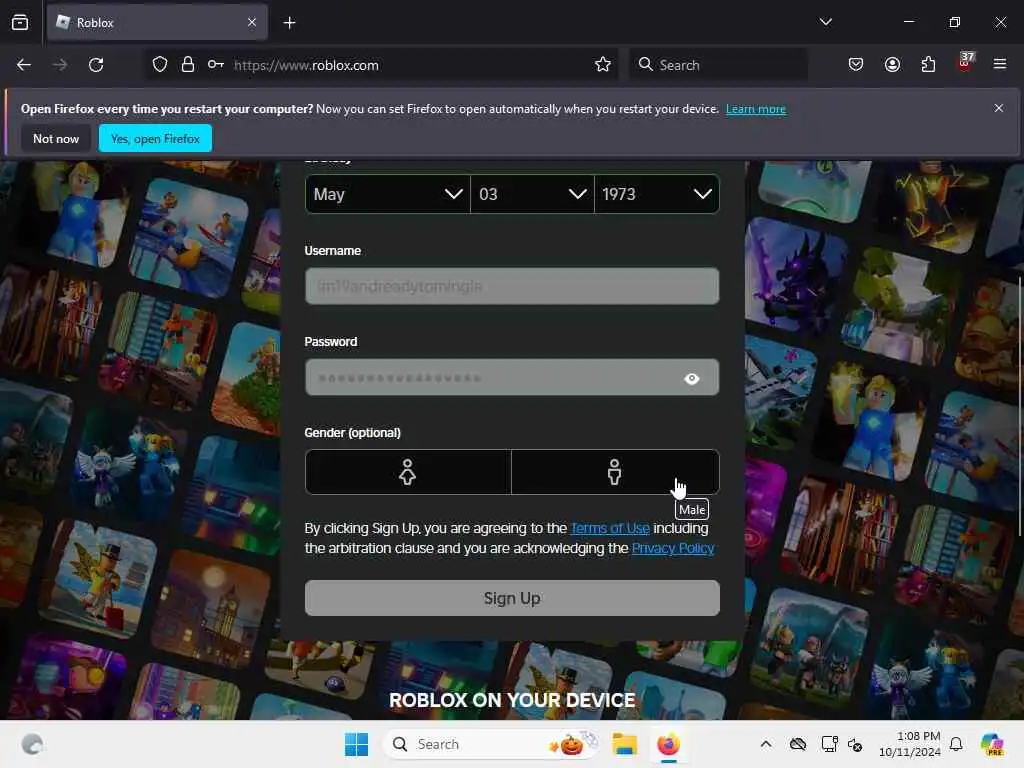Click the taskbar Search box
This screenshot has width=1024, height=768.
pyautogui.click(x=491, y=744)
